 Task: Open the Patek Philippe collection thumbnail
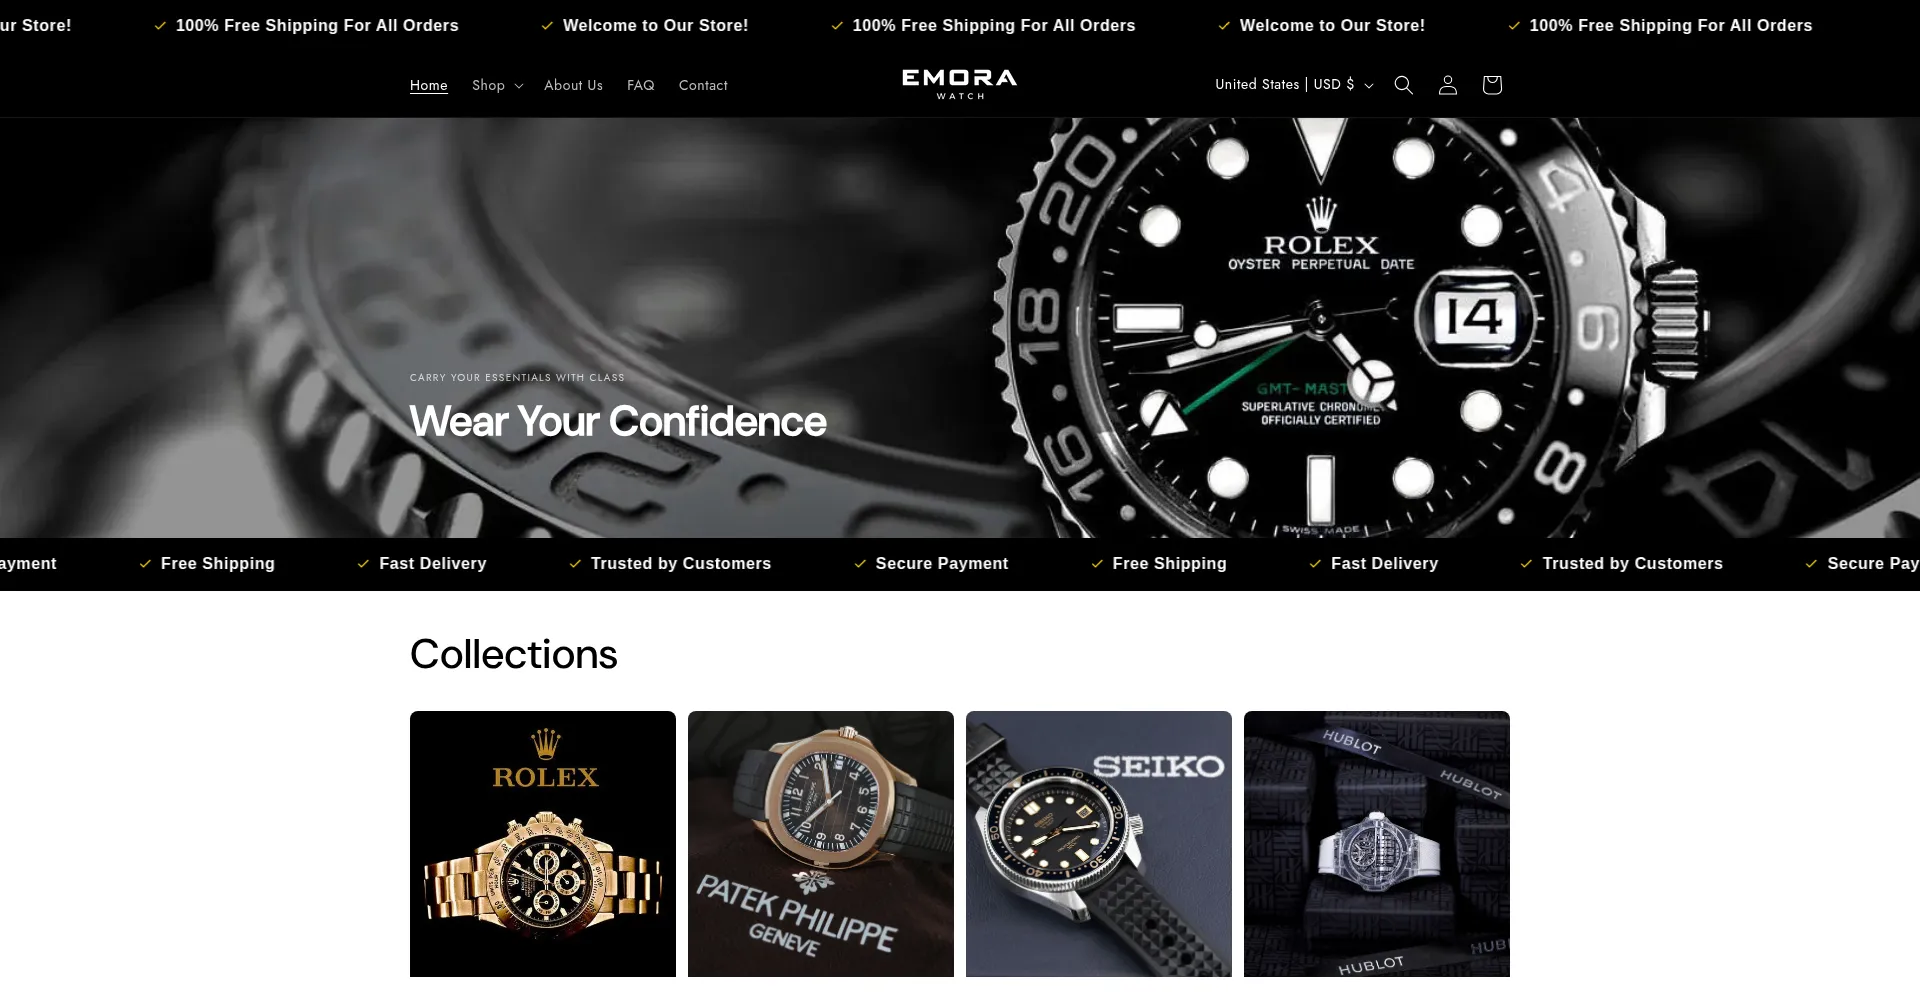click(x=821, y=844)
